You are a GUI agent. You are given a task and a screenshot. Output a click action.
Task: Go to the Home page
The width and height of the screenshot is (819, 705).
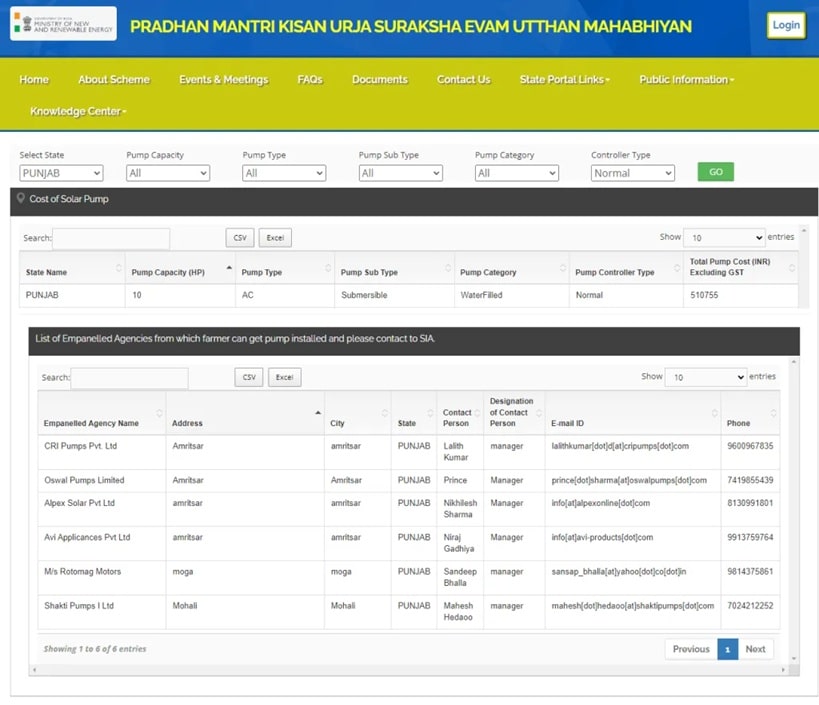34,79
